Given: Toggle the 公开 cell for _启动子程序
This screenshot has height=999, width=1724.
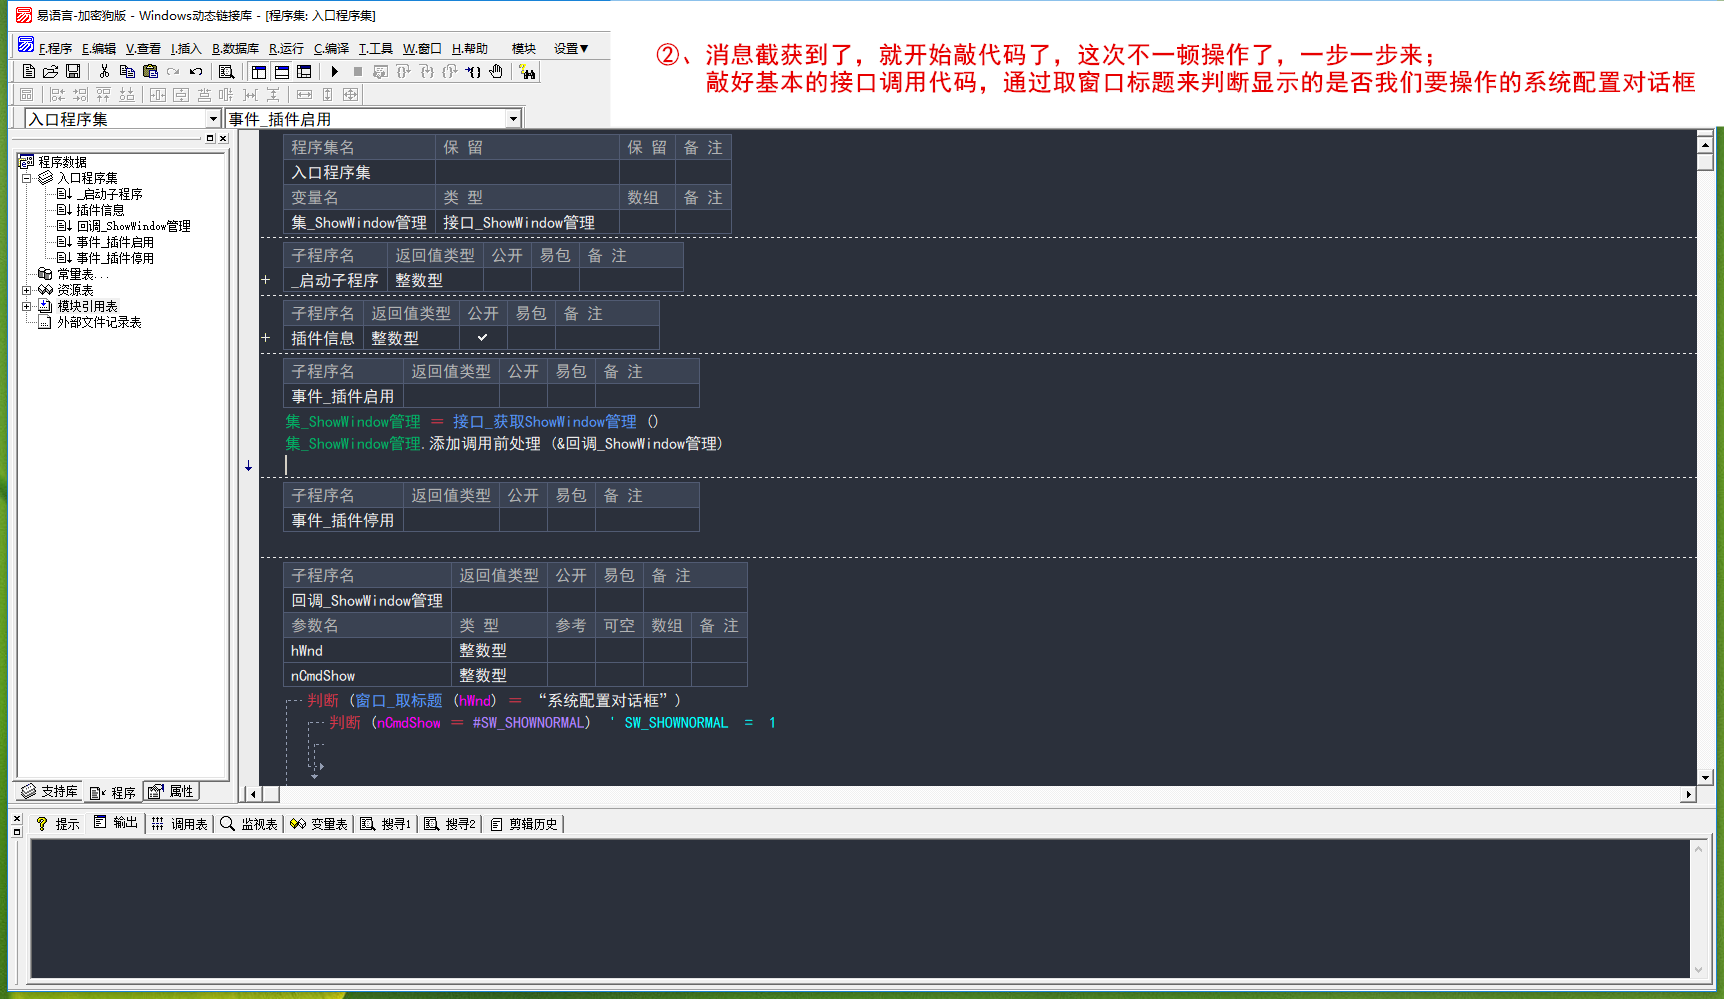Looking at the screenshot, I should pos(506,281).
